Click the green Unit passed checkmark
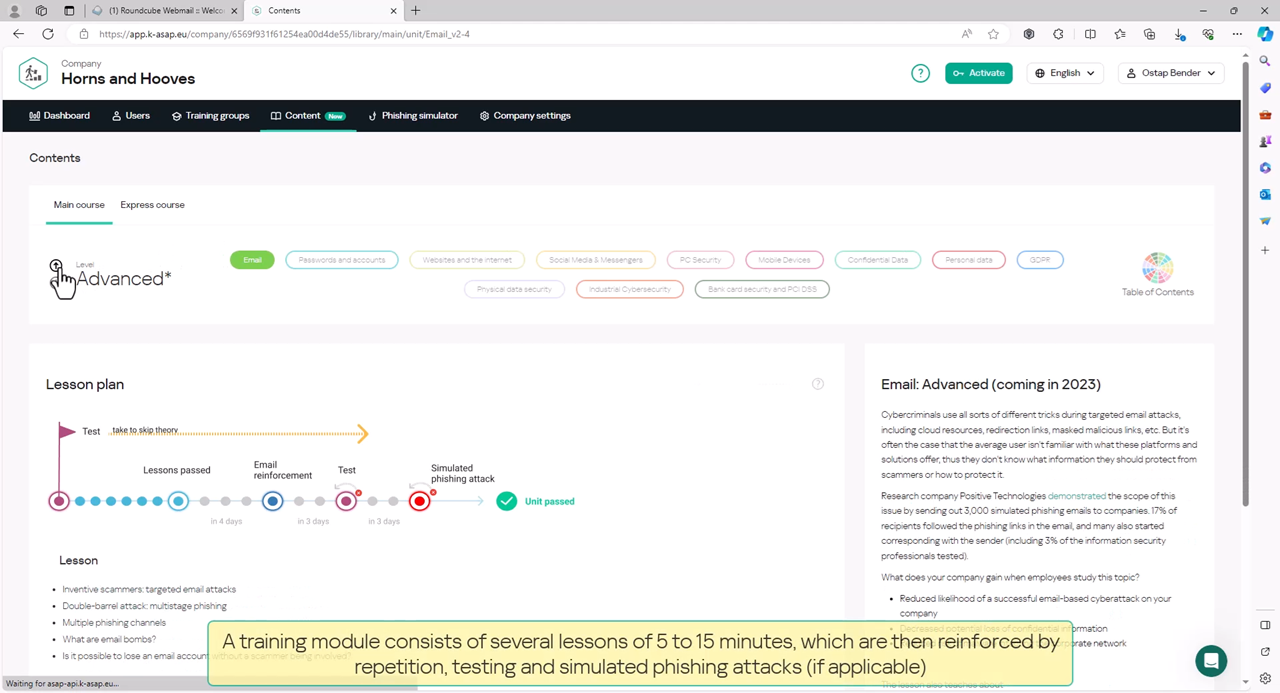 pyautogui.click(x=507, y=501)
